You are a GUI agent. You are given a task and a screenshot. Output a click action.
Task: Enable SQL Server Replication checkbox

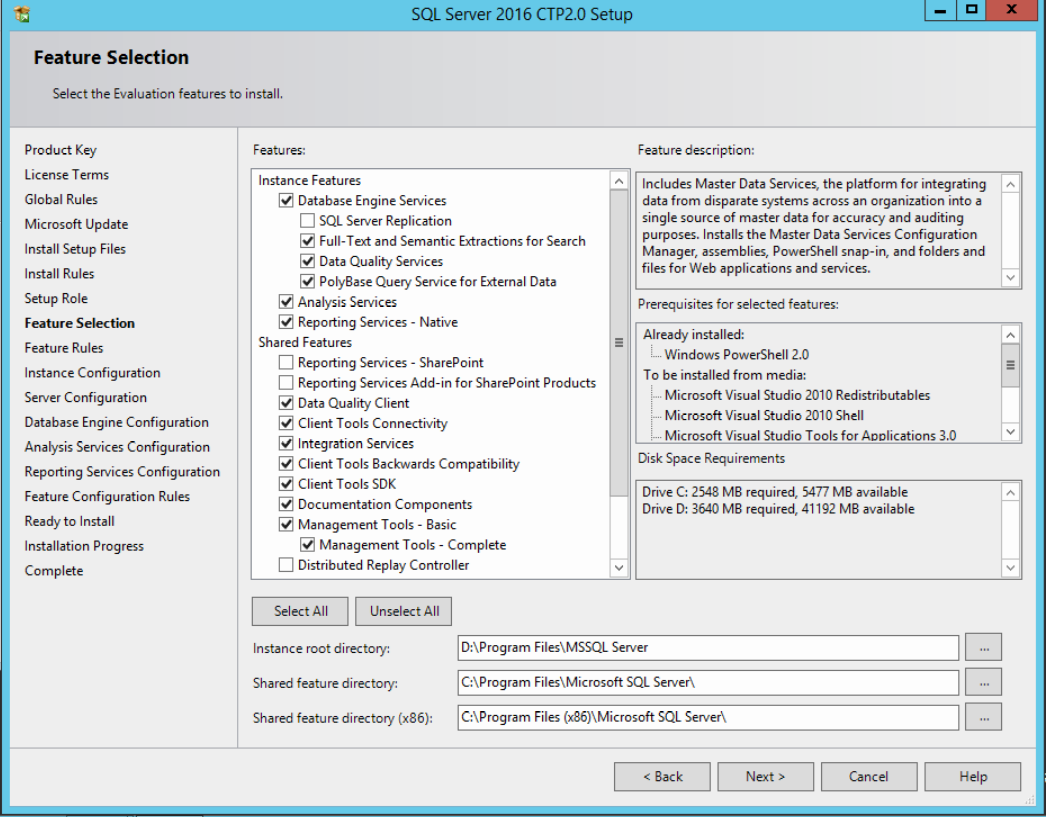coord(308,221)
